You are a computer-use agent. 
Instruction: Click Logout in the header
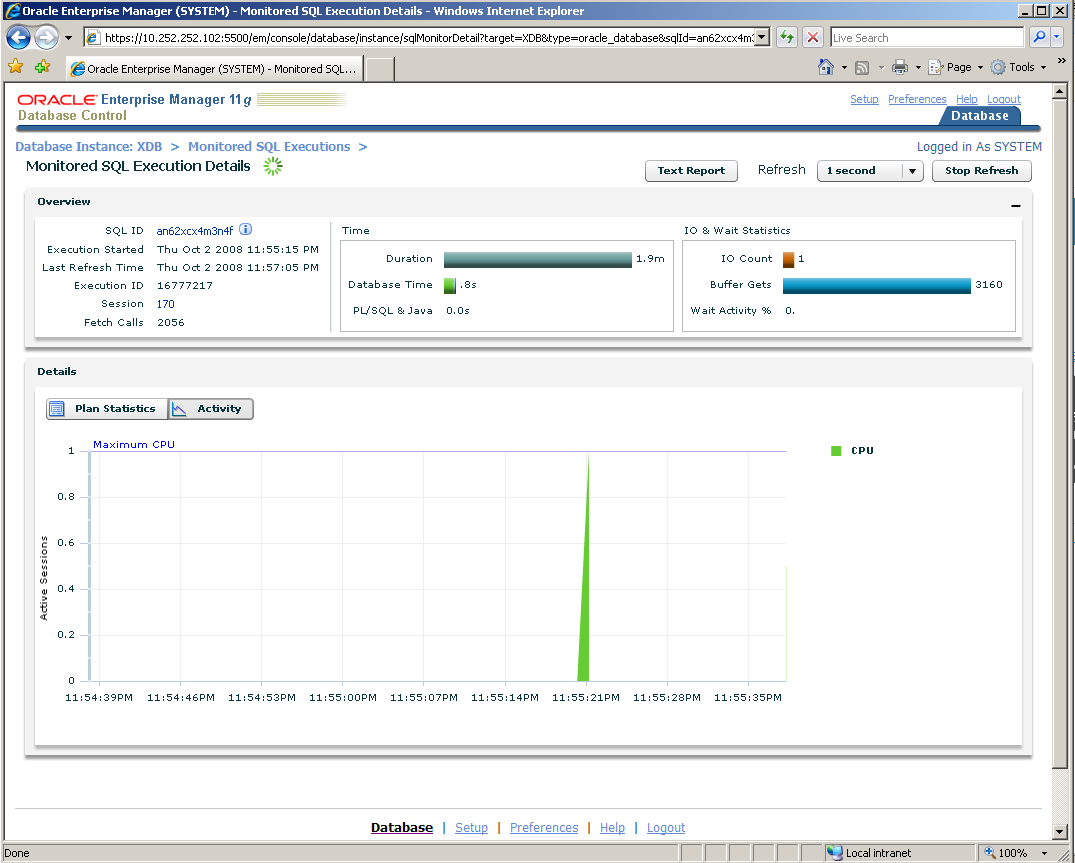click(1004, 99)
